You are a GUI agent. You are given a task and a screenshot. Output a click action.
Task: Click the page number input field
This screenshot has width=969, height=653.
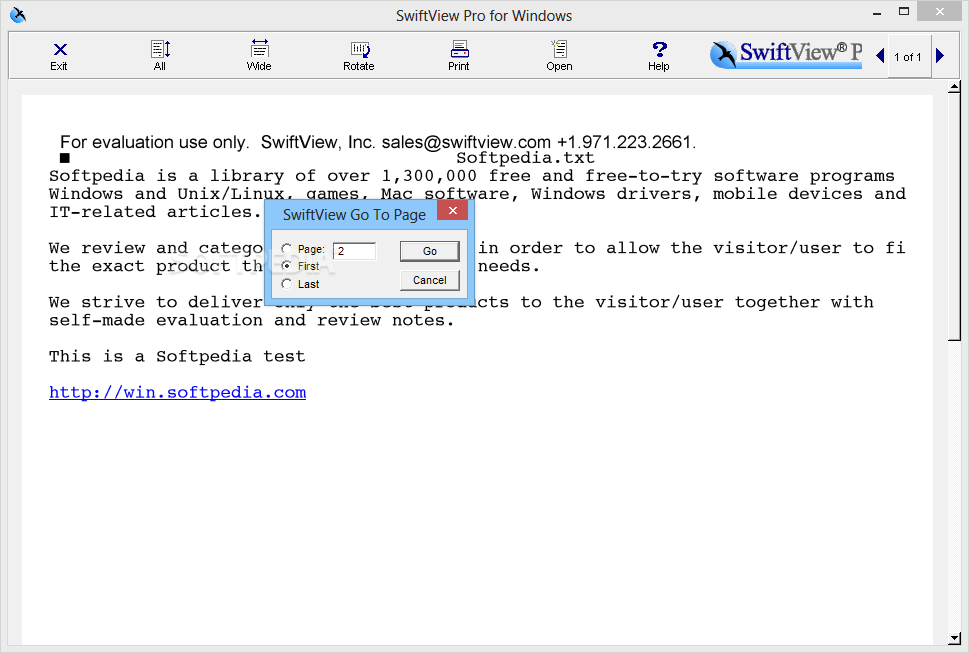coord(355,251)
